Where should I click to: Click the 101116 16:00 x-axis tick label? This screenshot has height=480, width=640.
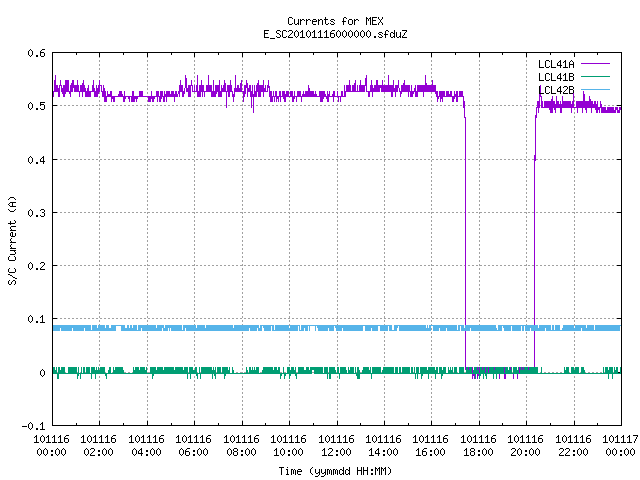coord(431,446)
